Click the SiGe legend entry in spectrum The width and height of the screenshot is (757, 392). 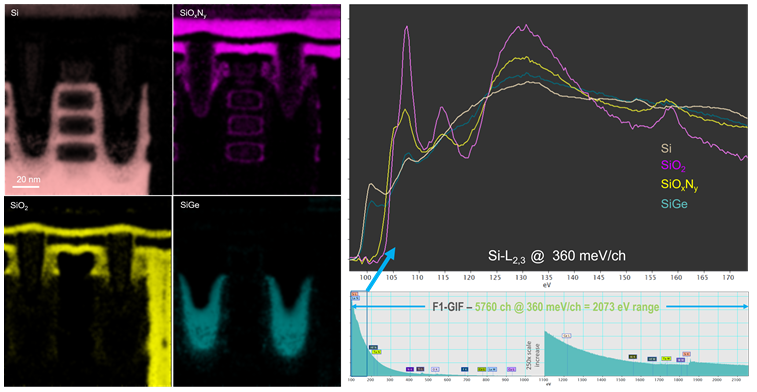[673, 204]
